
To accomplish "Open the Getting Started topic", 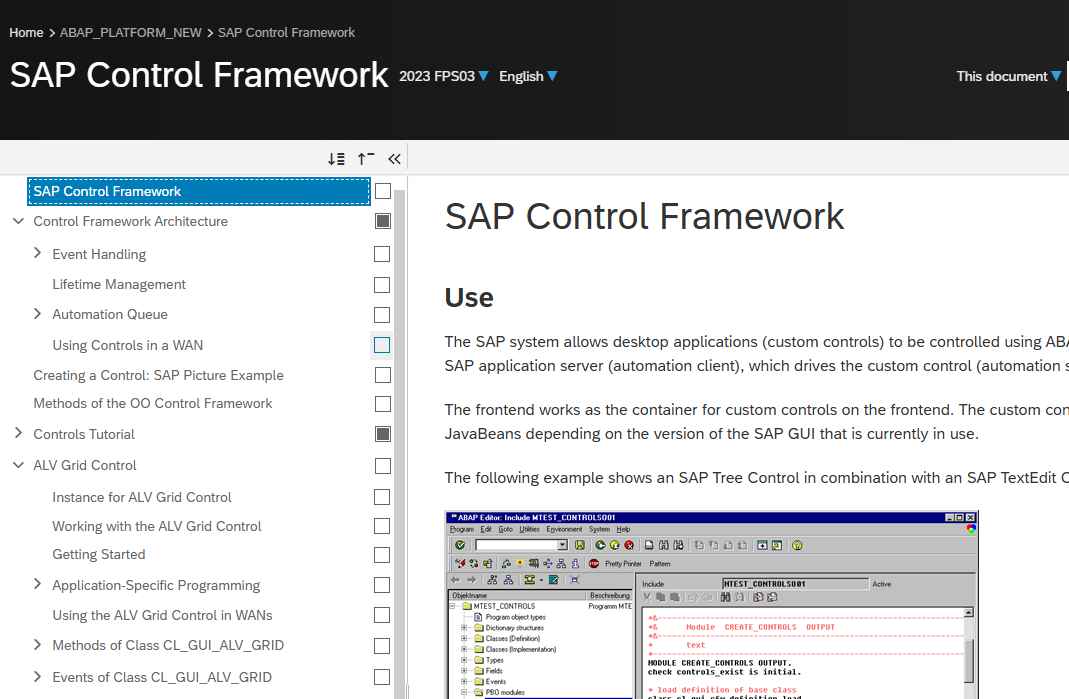I will pyautogui.click(x=99, y=554).
